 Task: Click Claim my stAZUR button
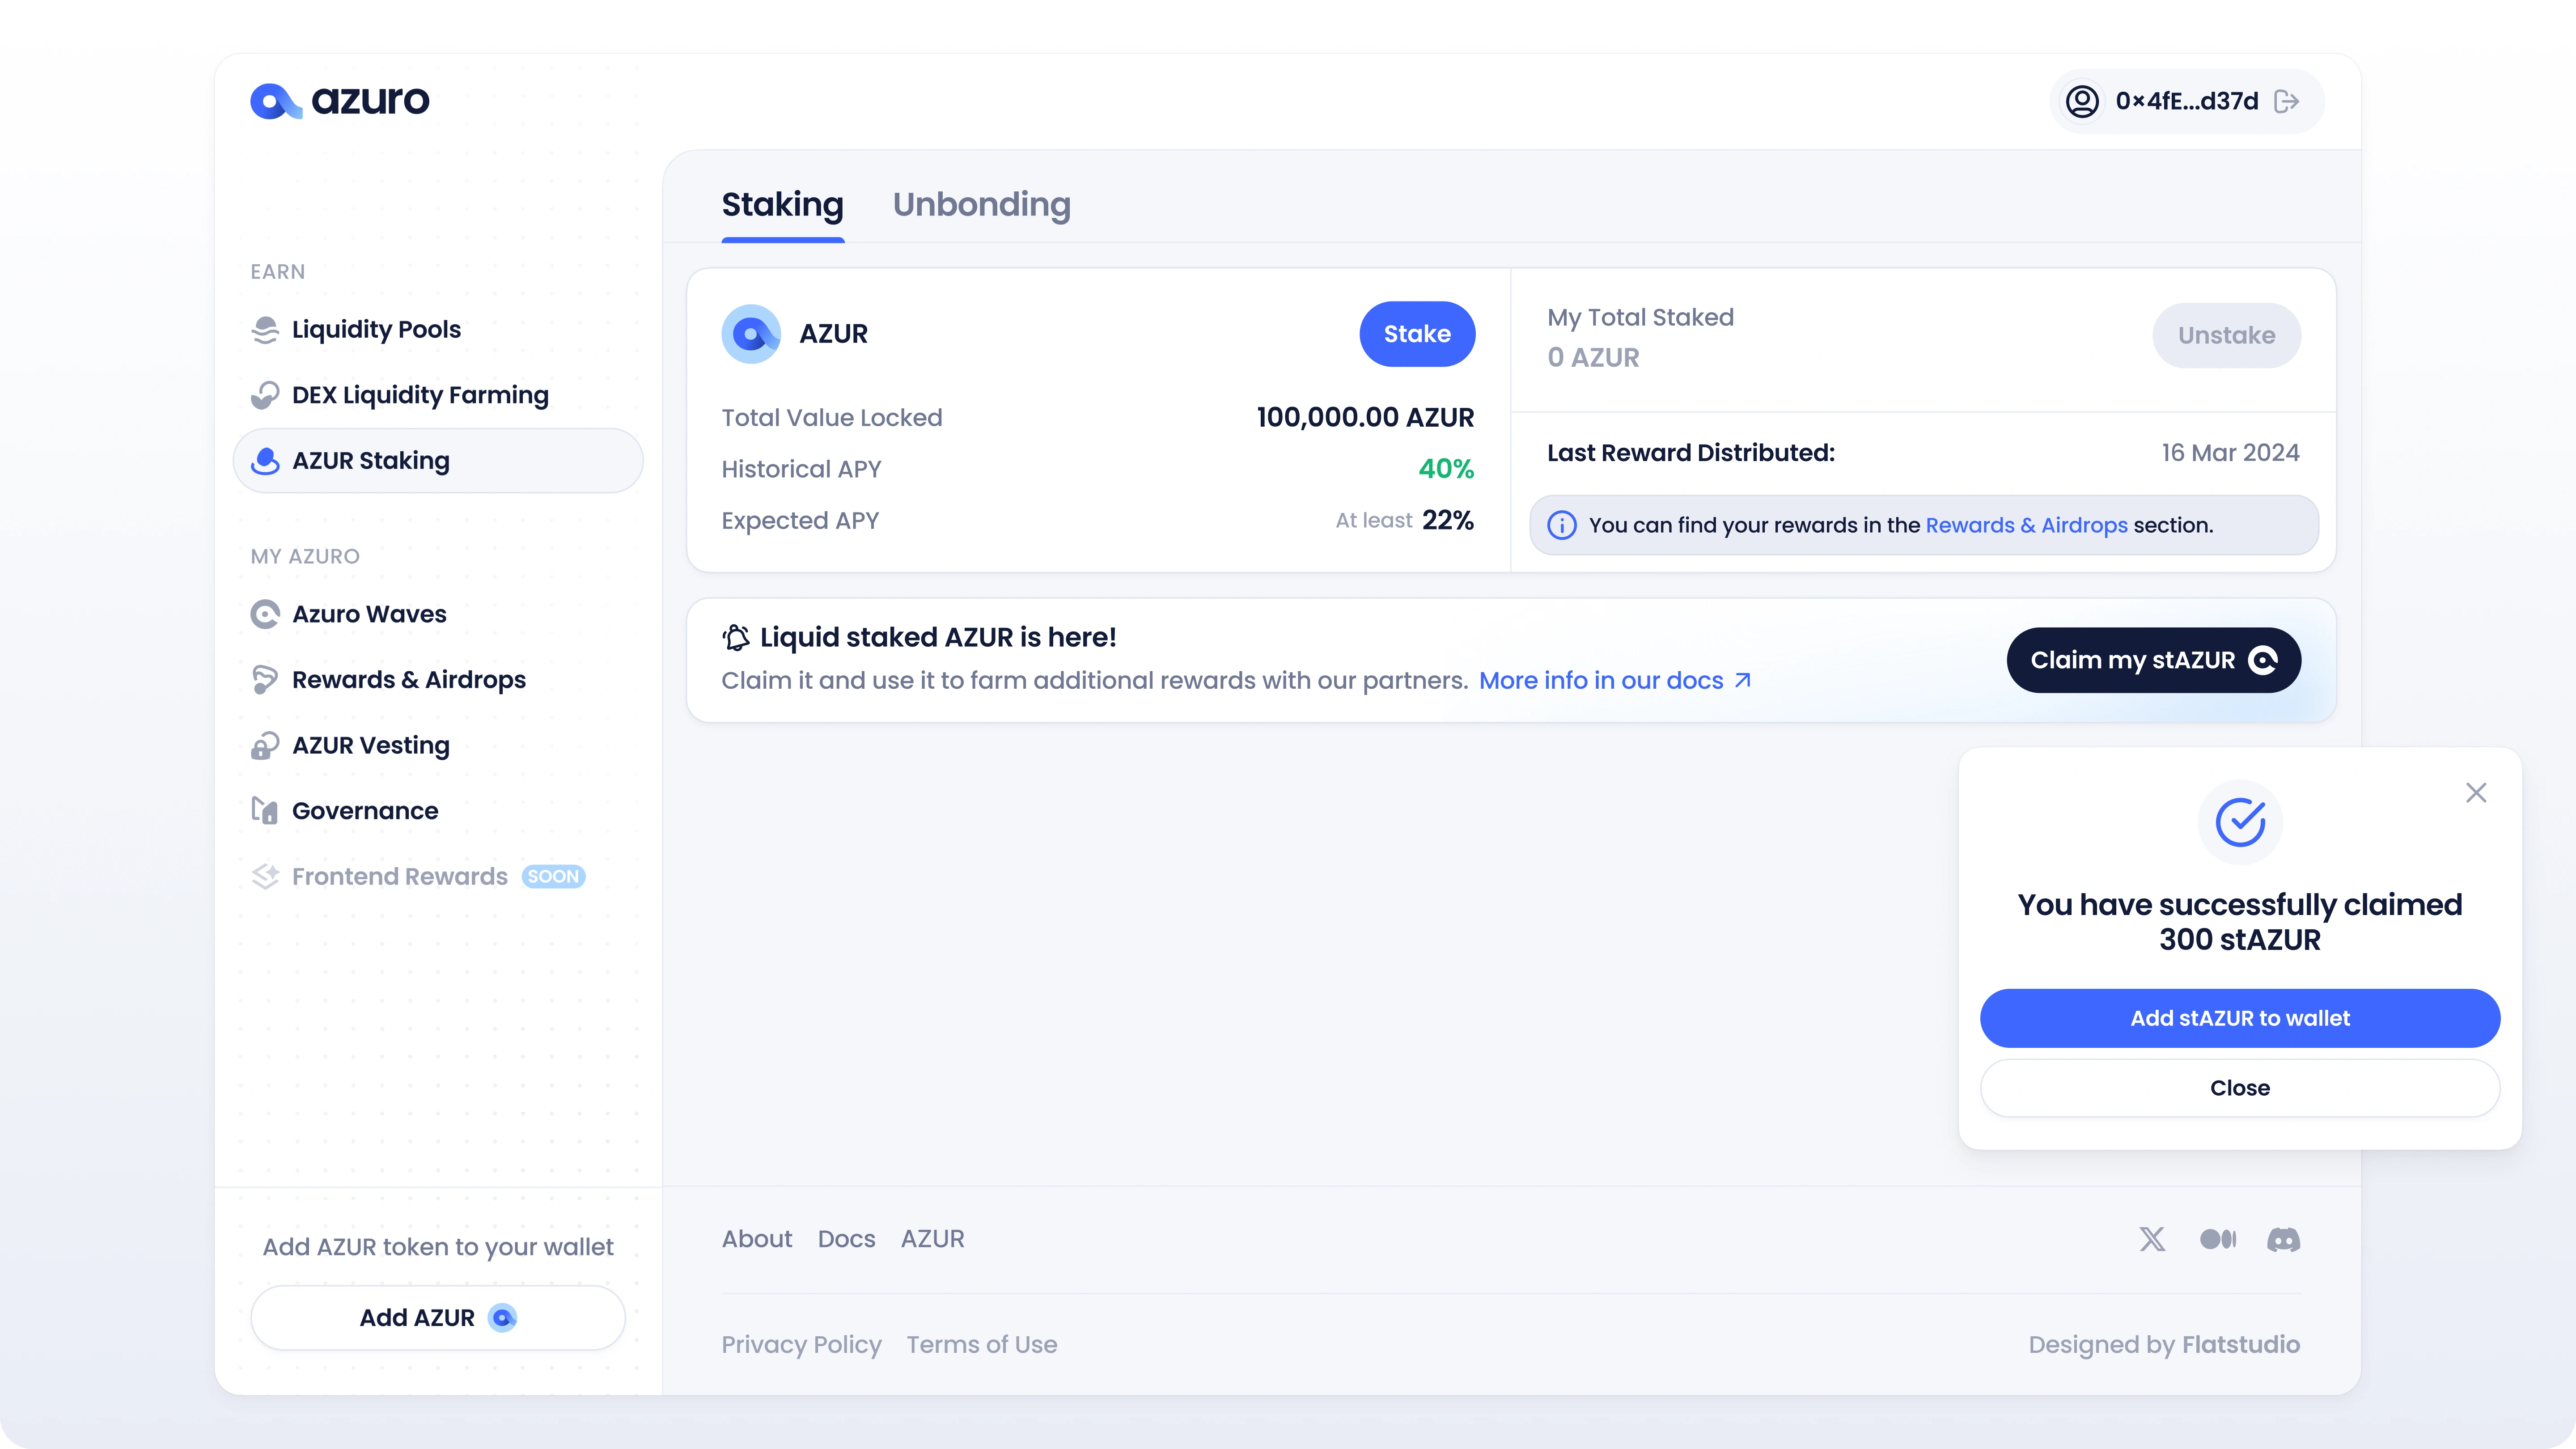click(2153, 660)
